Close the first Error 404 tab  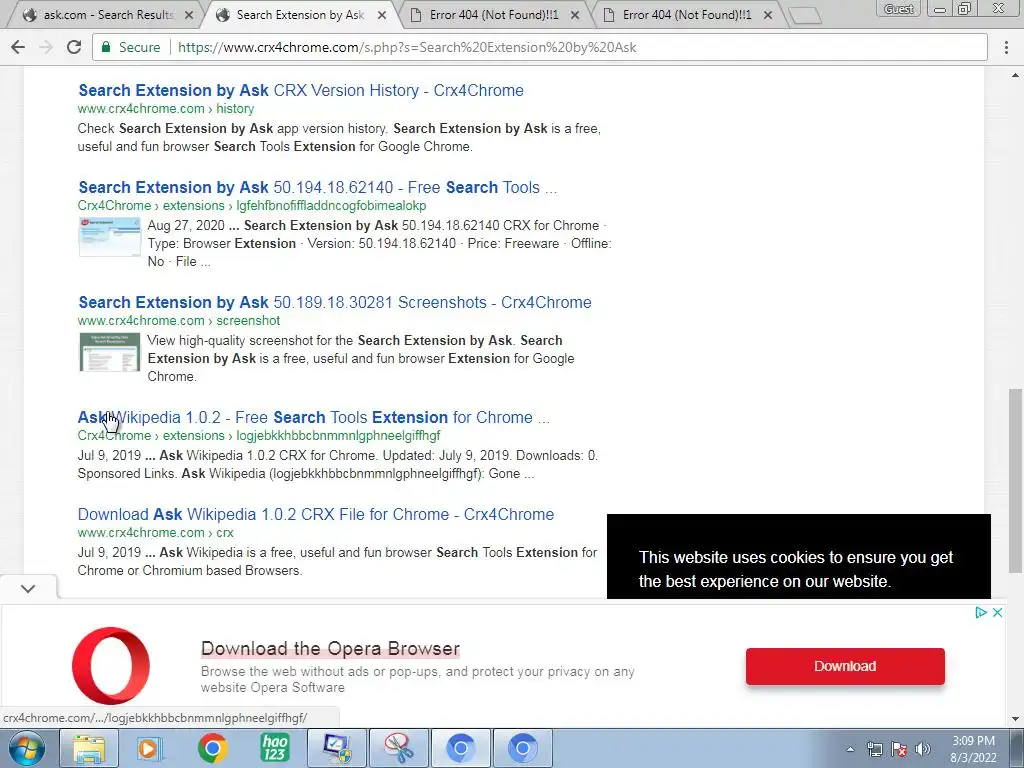(x=575, y=15)
